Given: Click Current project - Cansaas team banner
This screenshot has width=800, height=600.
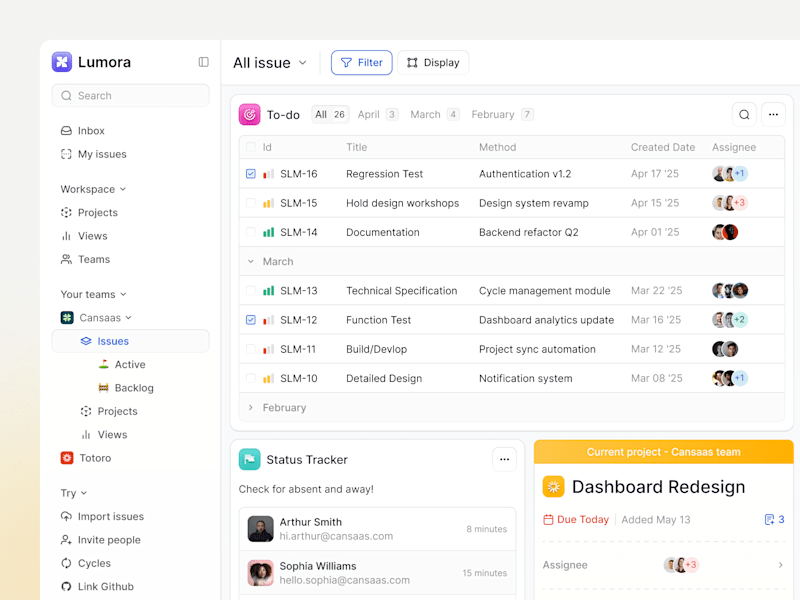Looking at the screenshot, I should pos(664,452).
